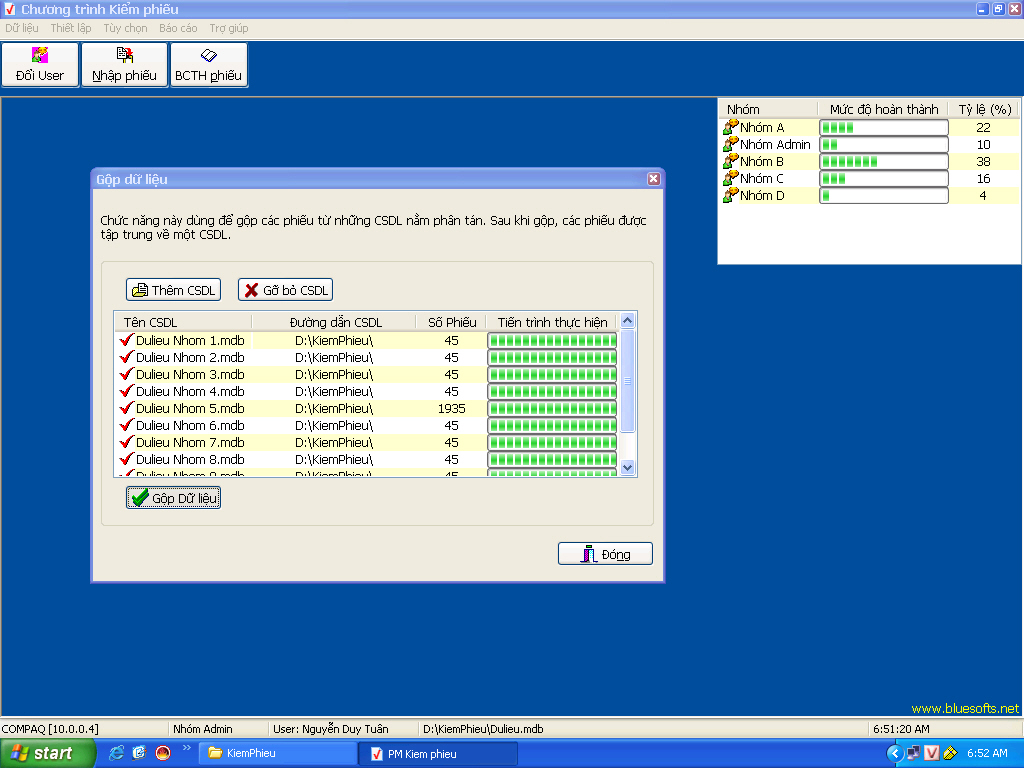The width and height of the screenshot is (1024, 768).
Task: Click the Đổi User toolbar icon
Action: pyautogui.click(x=40, y=56)
